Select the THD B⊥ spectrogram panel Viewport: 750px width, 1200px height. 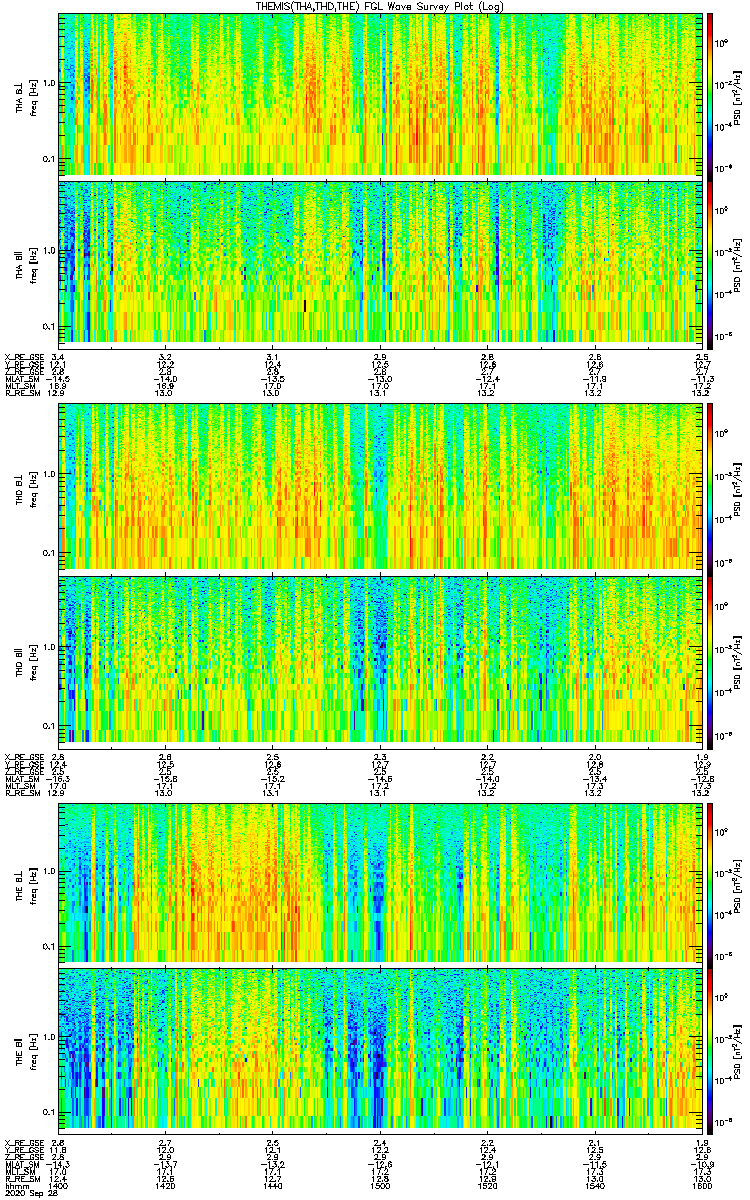380,485
